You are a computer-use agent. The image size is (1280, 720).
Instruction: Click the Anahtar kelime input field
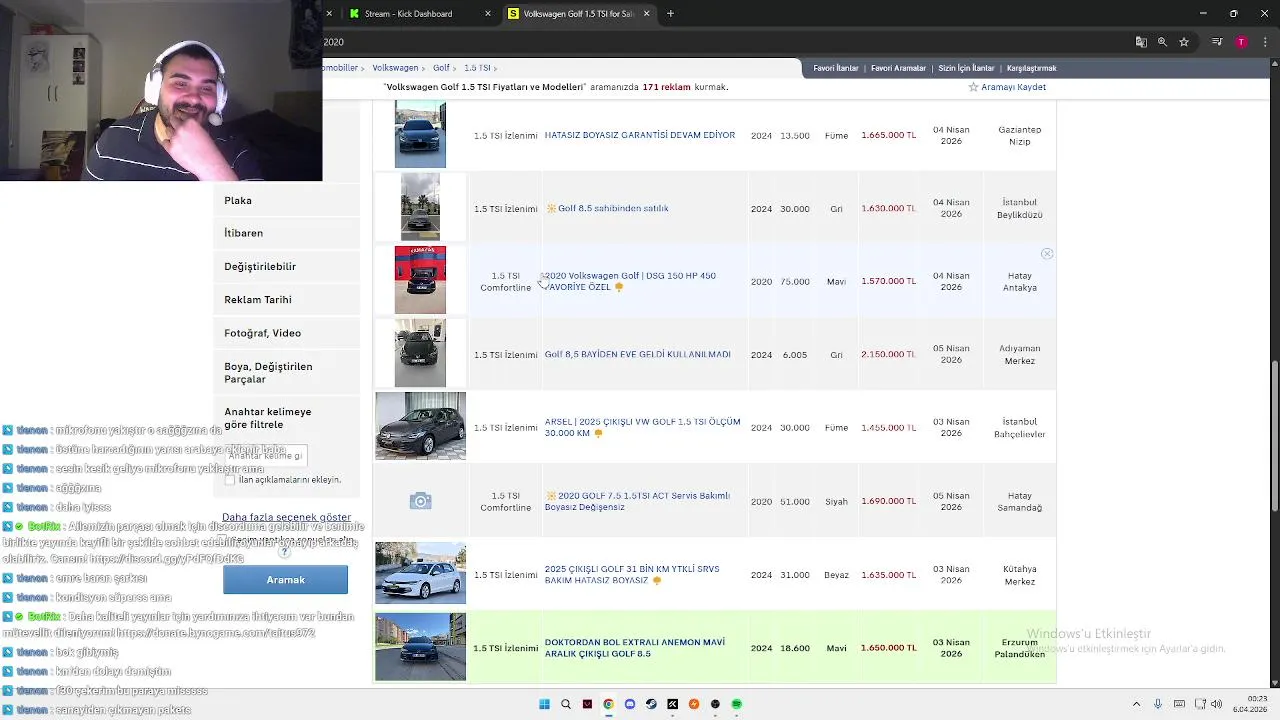tap(265, 456)
